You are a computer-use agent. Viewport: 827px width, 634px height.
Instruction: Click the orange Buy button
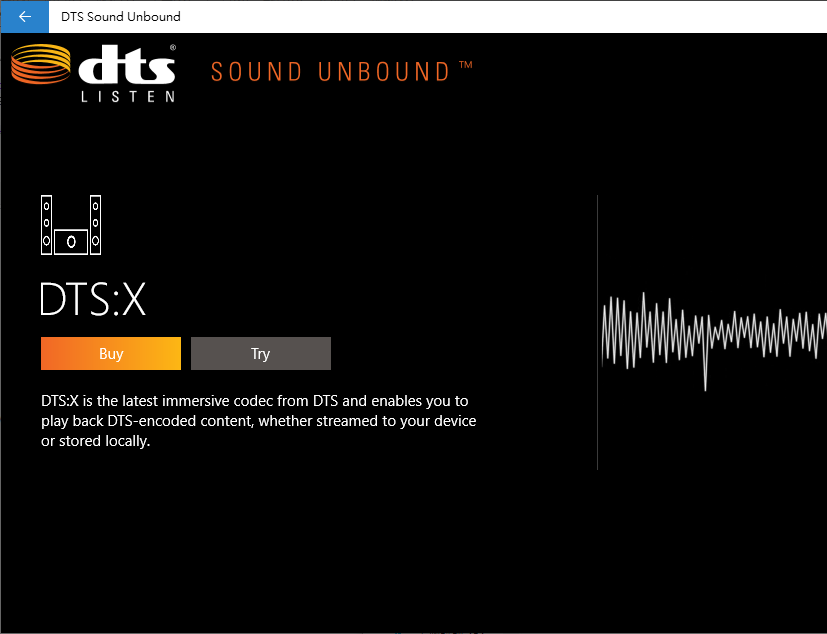point(111,353)
